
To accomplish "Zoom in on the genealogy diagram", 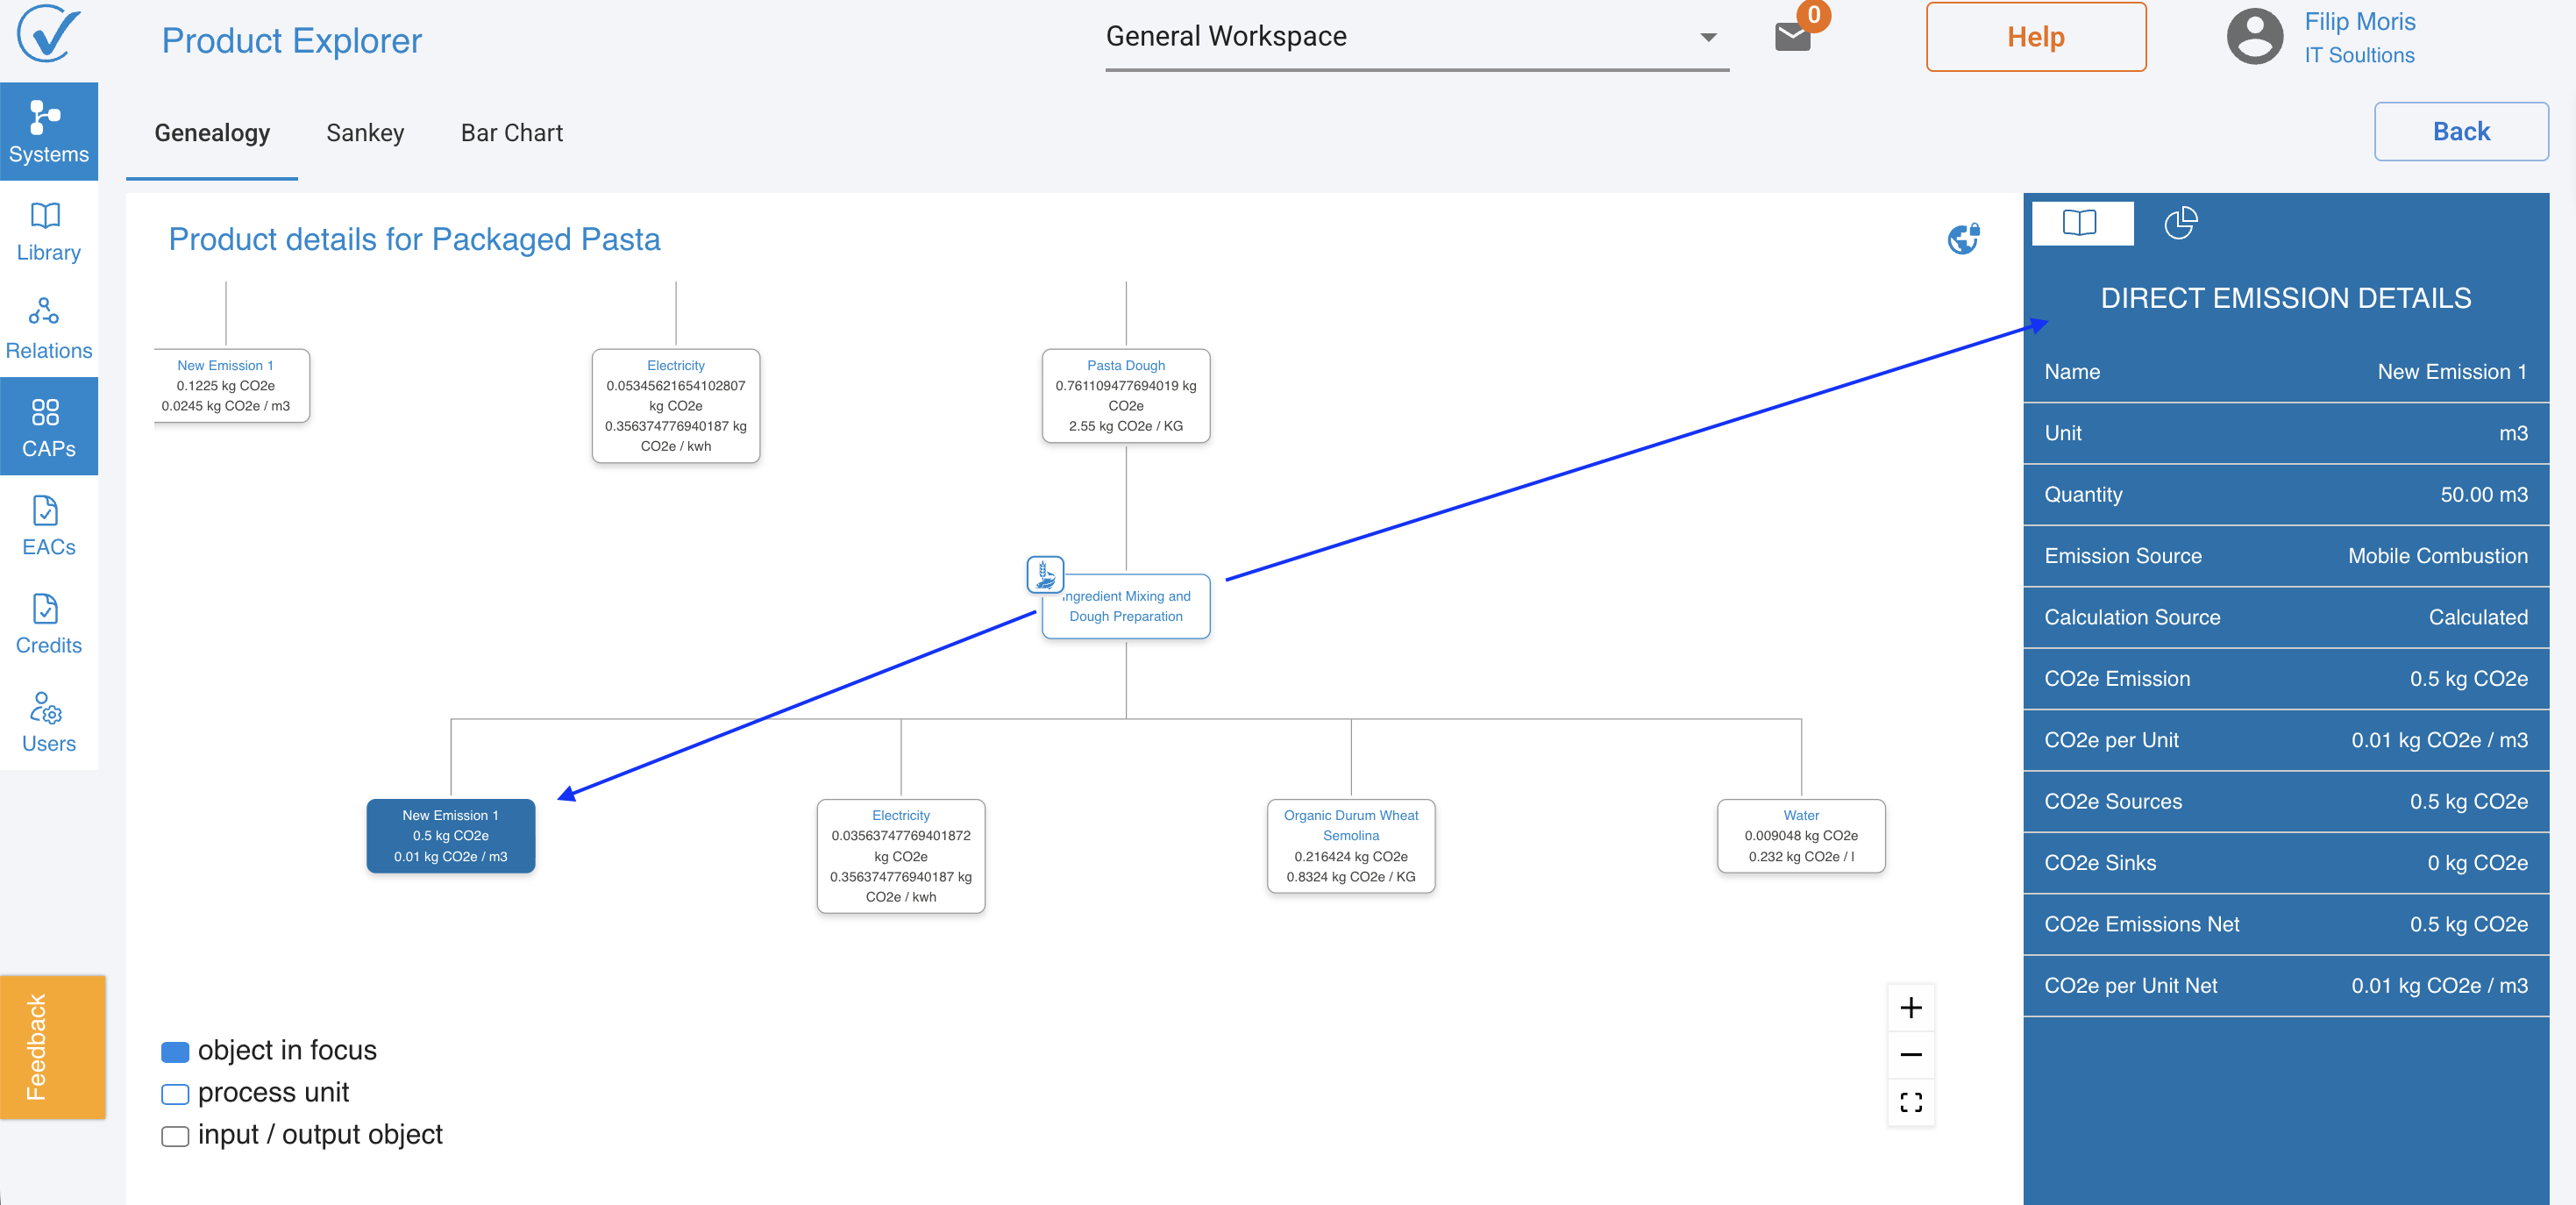I will (1910, 1007).
